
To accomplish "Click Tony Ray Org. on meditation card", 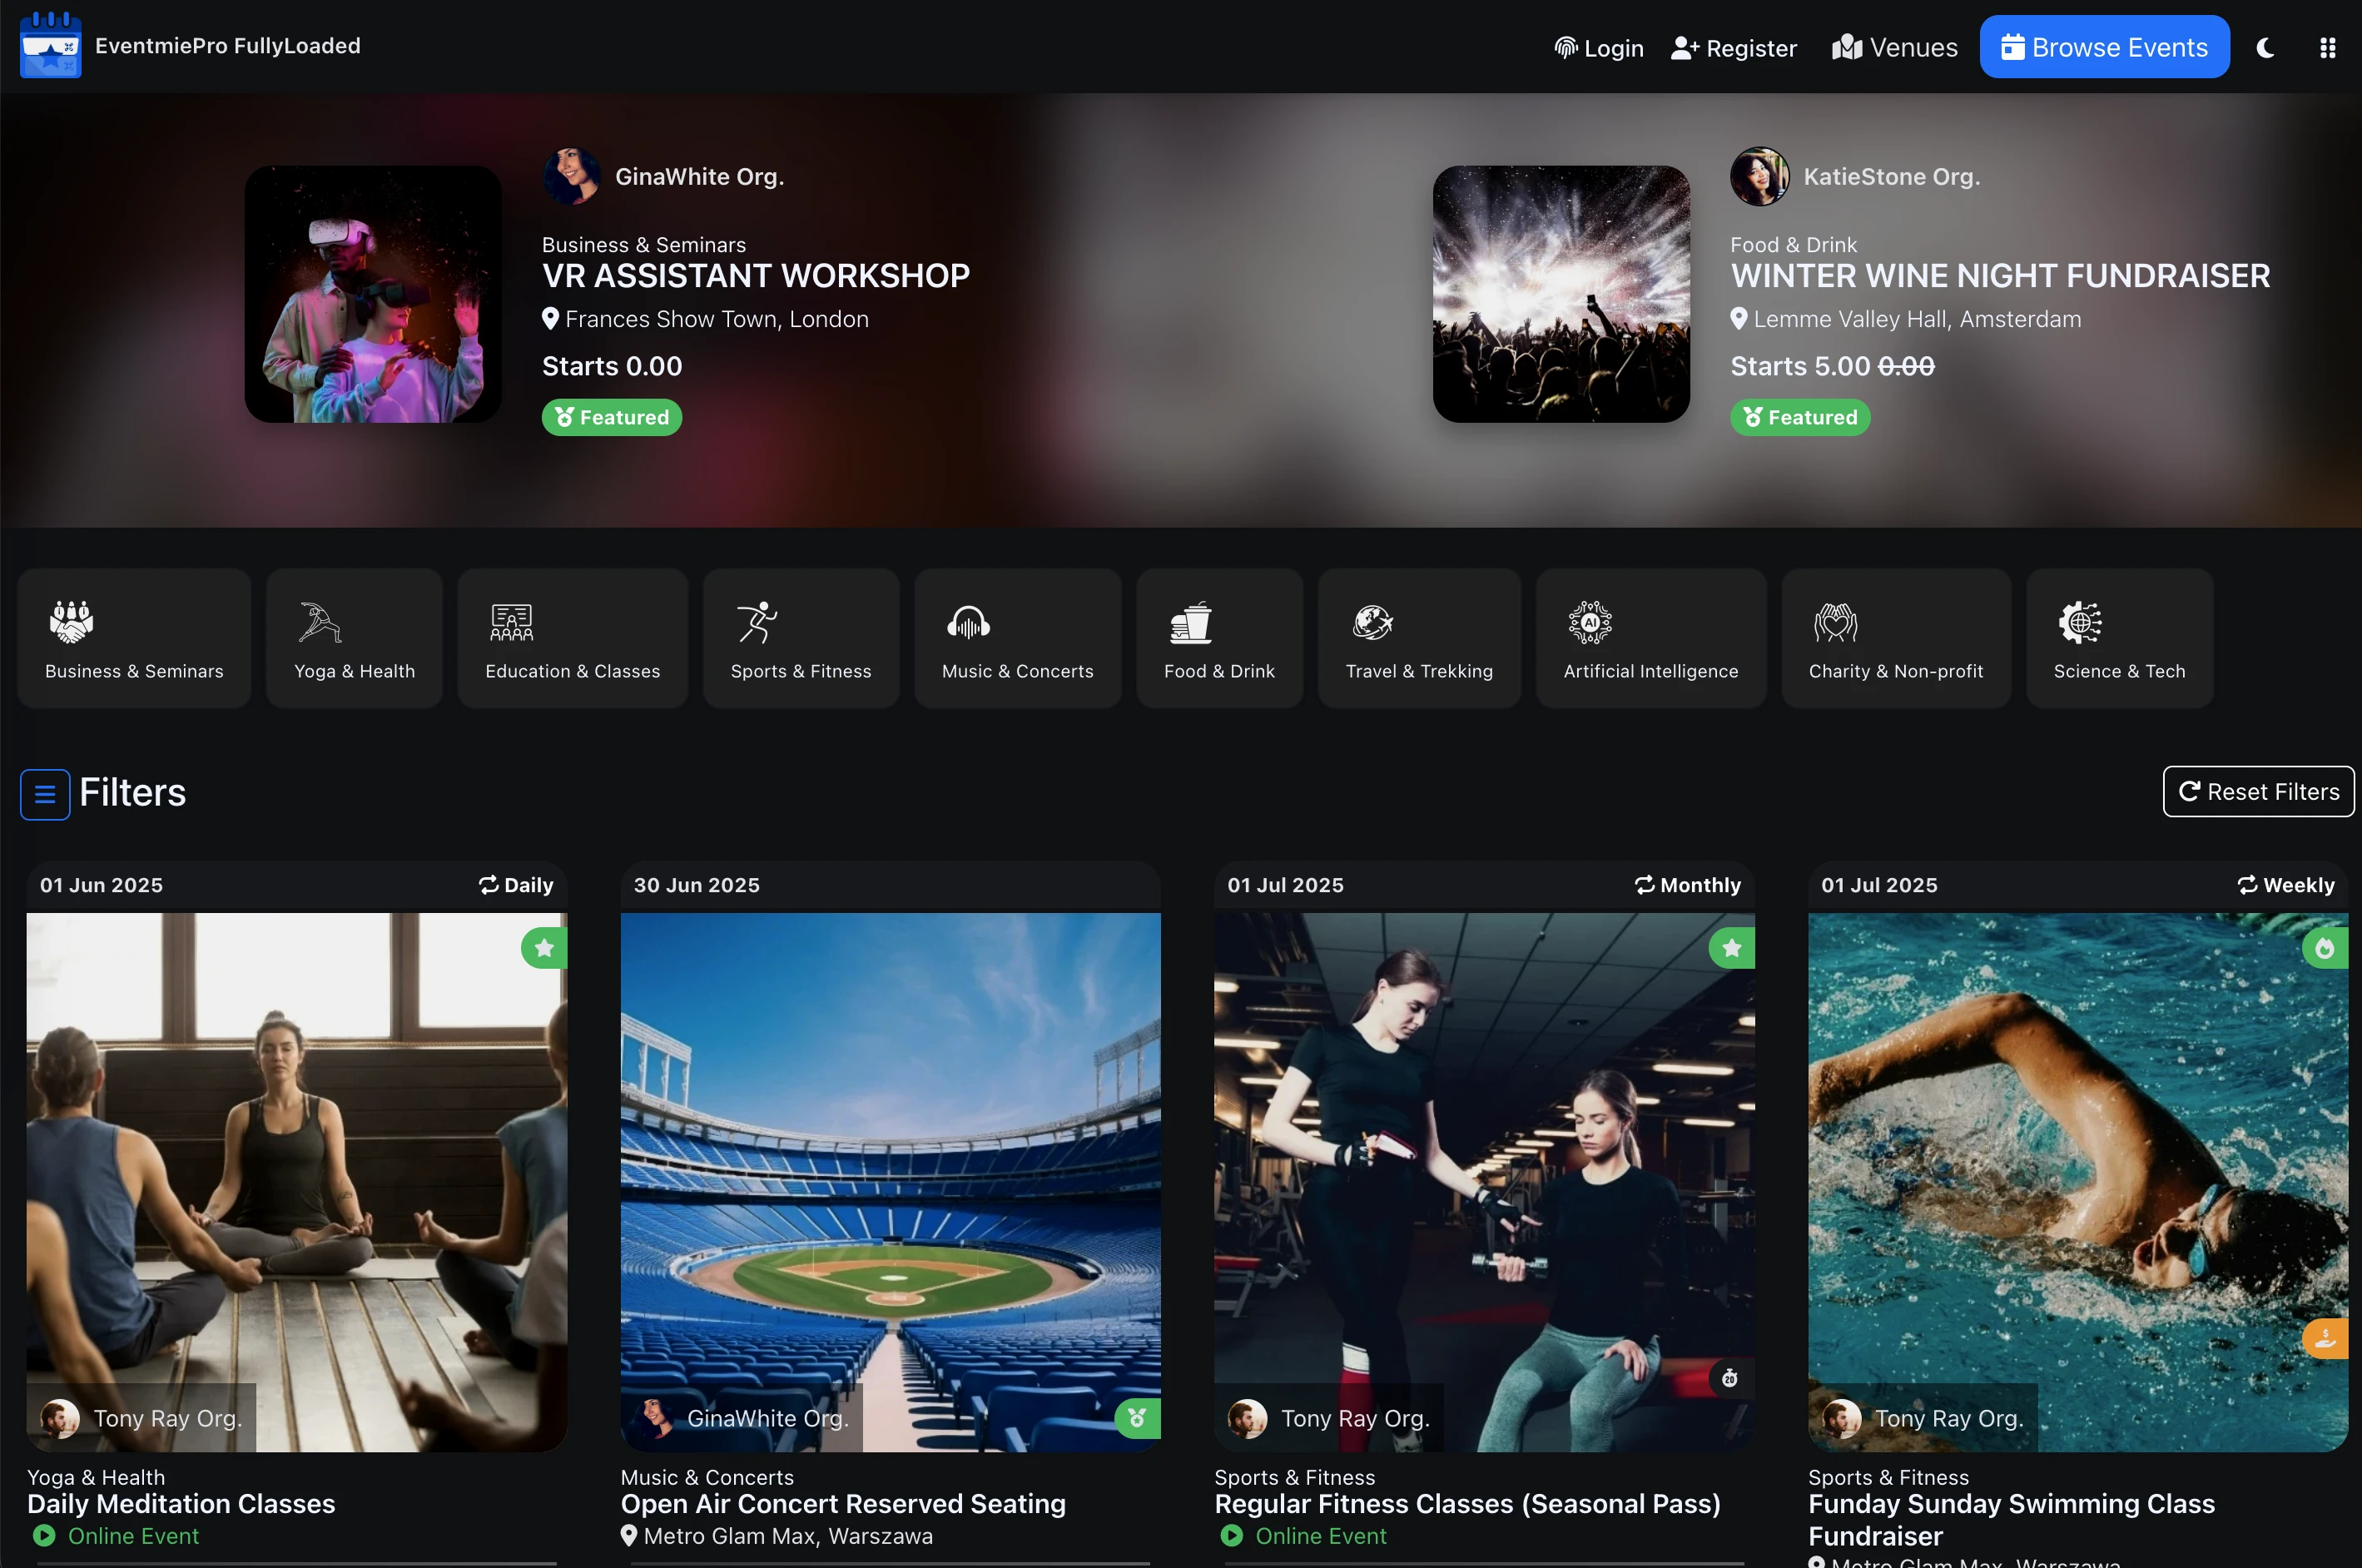I will (x=141, y=1418).
